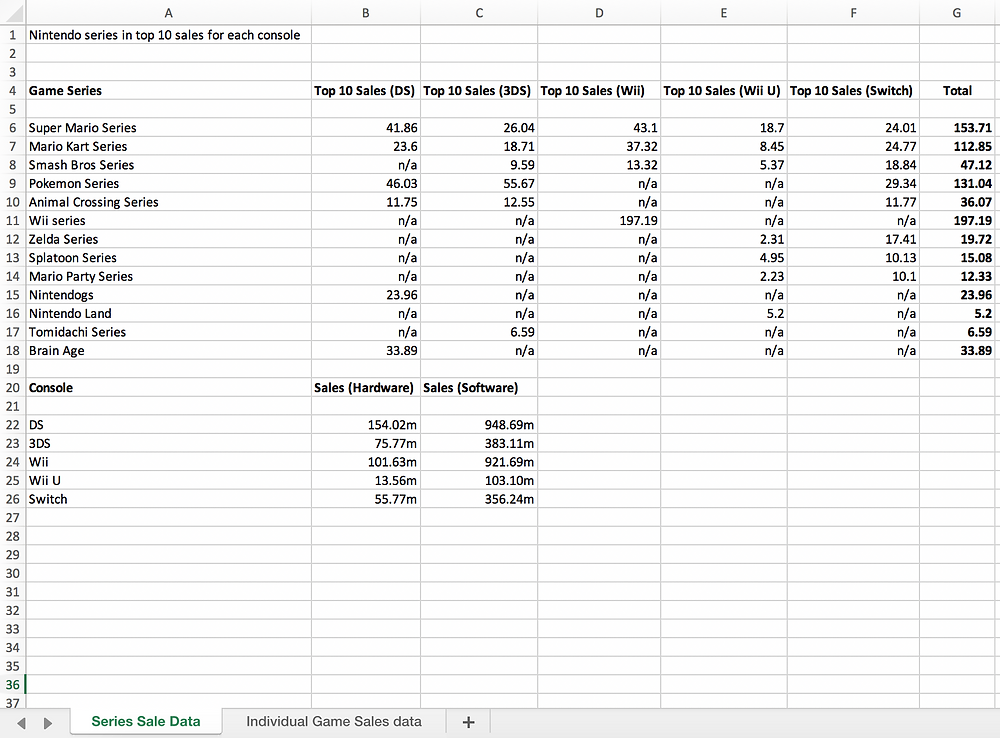Image resolution: width=1000 pixels, height=738 pixels.
Task: Select column B header
Action: (x=365, y=13)
